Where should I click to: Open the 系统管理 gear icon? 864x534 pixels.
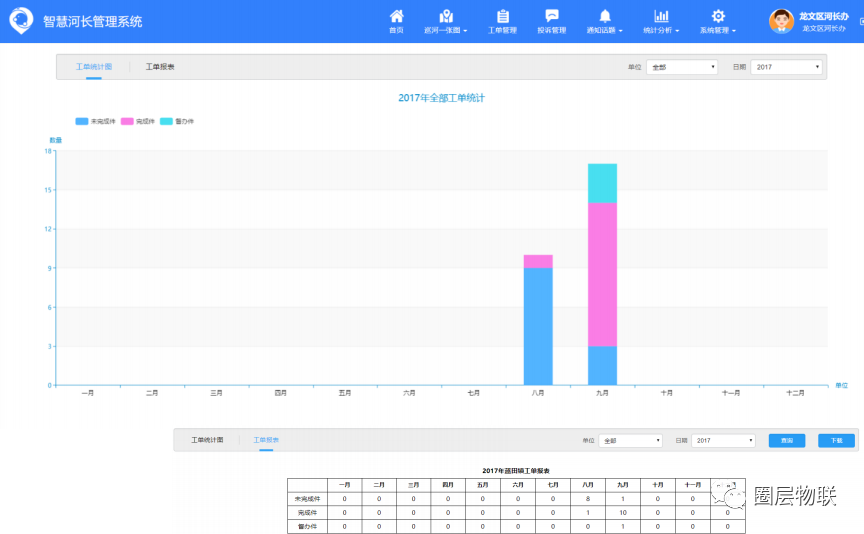coord(718,16)
